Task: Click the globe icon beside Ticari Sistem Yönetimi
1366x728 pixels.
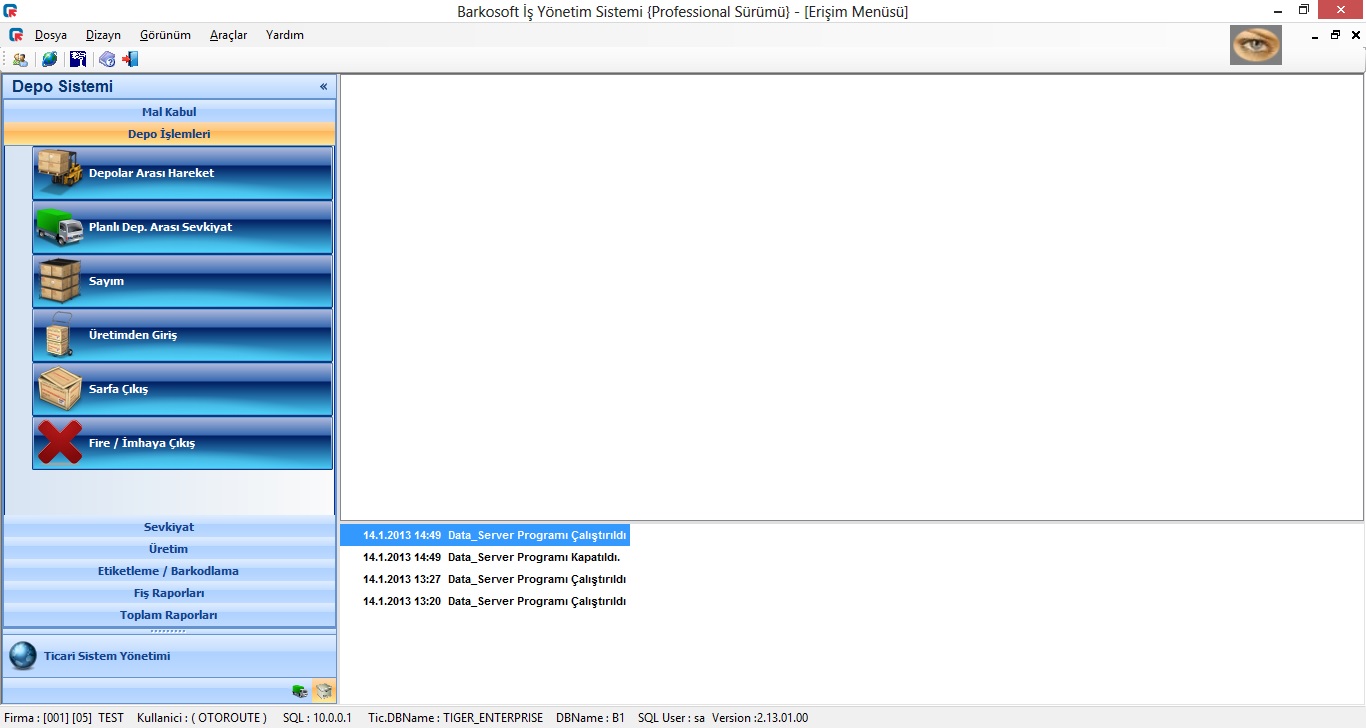Action: click(23, 656)
